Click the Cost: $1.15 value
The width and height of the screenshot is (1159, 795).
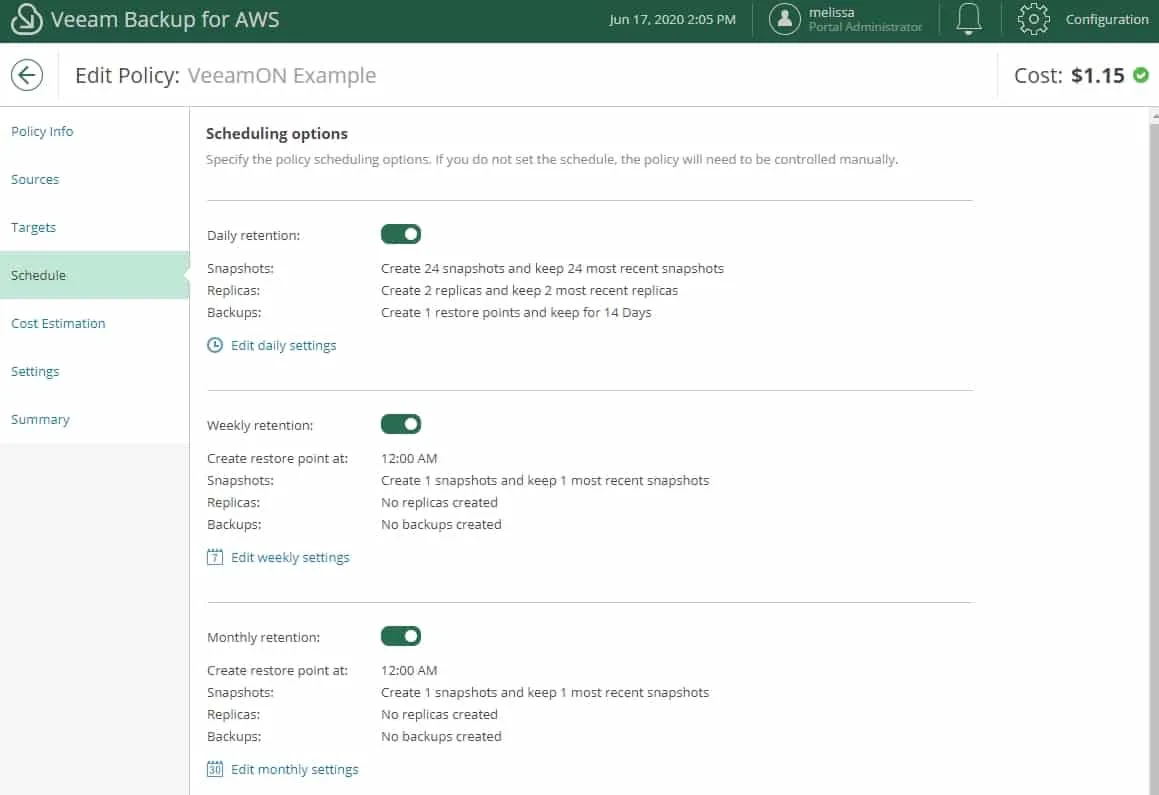1069,75
